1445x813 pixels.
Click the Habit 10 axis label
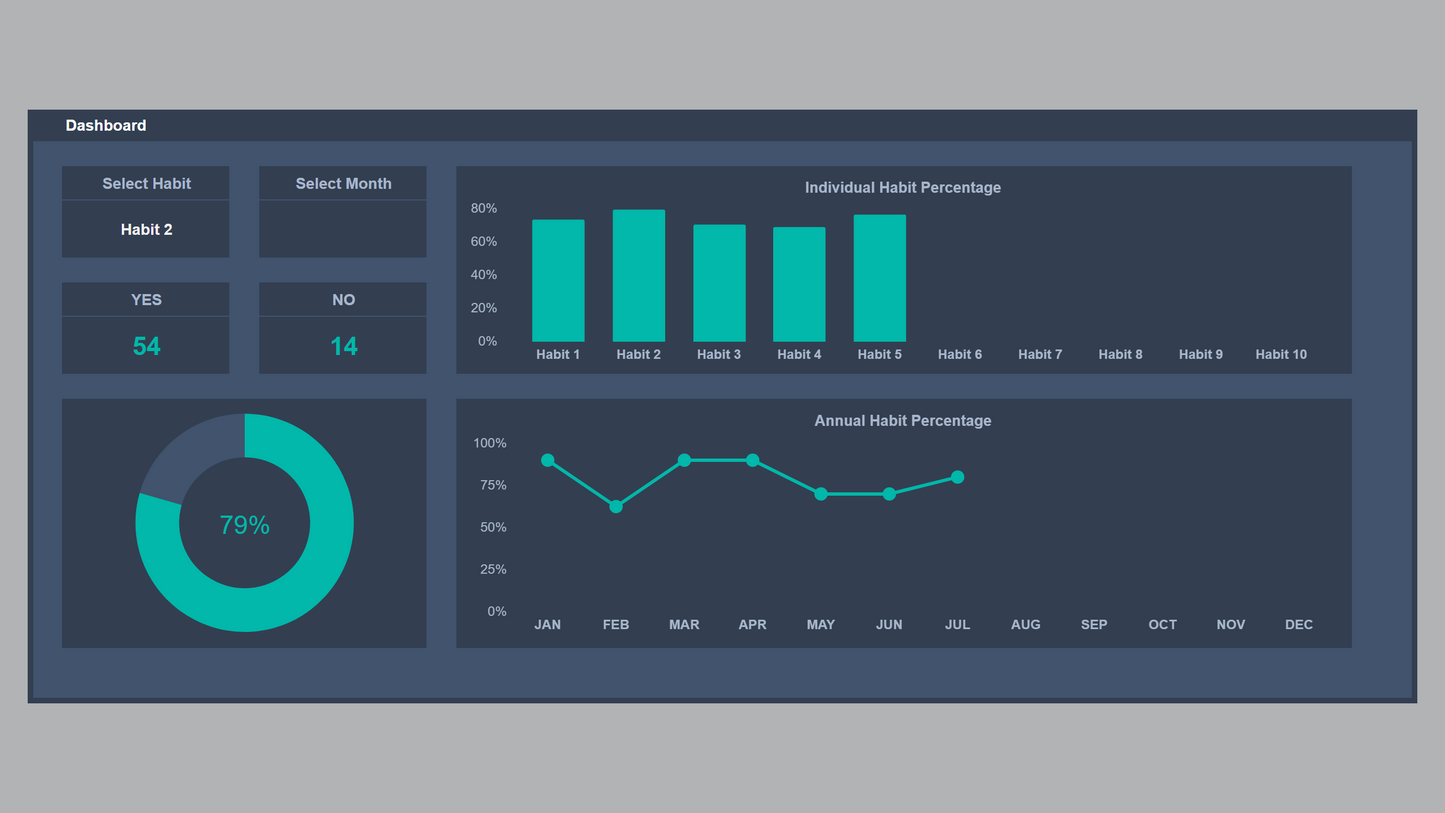point(1281,354)
